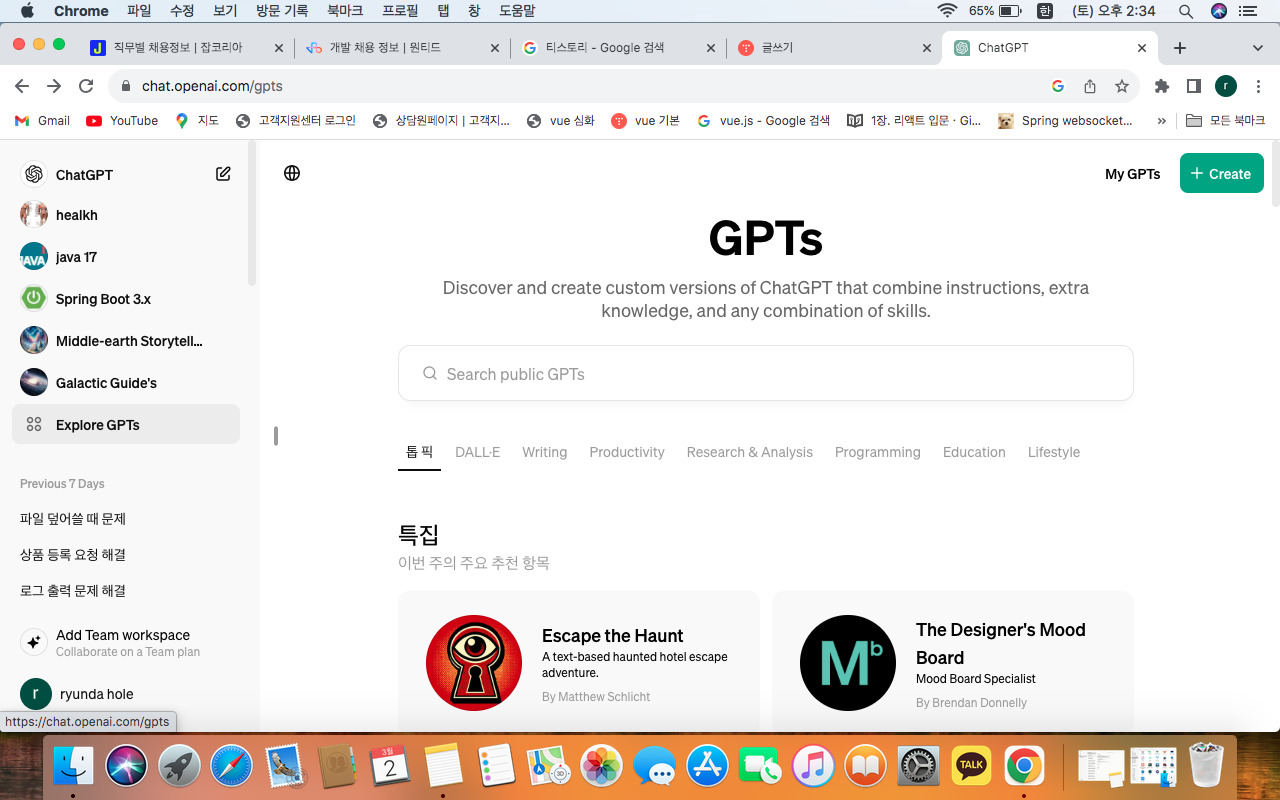Open the Middle-earth Storytell… GPT
This screenshot has width=1280, height=800.
(x=126, y=341)
